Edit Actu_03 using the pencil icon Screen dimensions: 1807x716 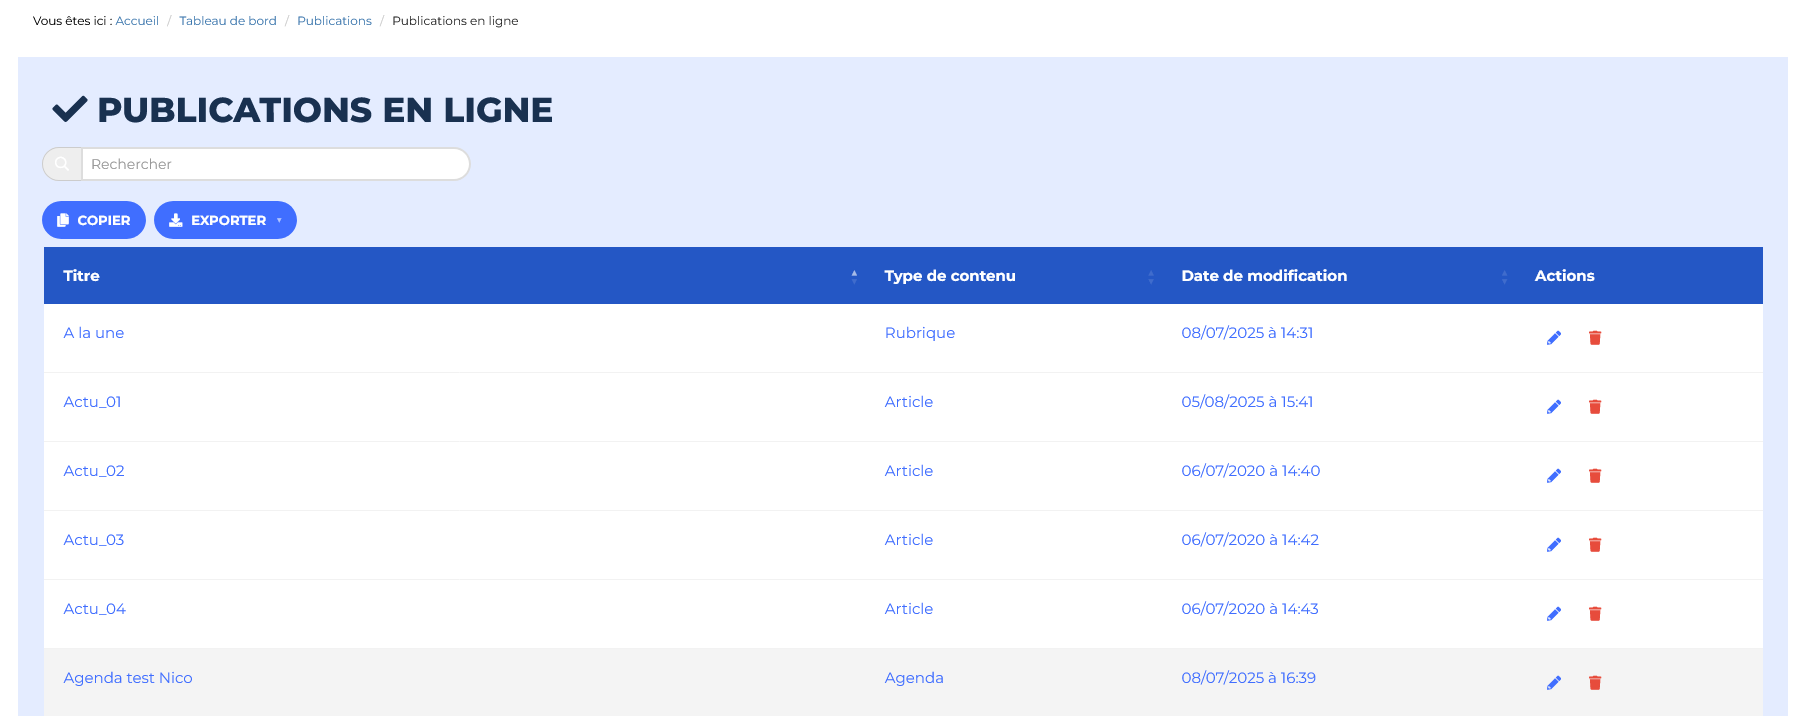[x=1553, y=545]
